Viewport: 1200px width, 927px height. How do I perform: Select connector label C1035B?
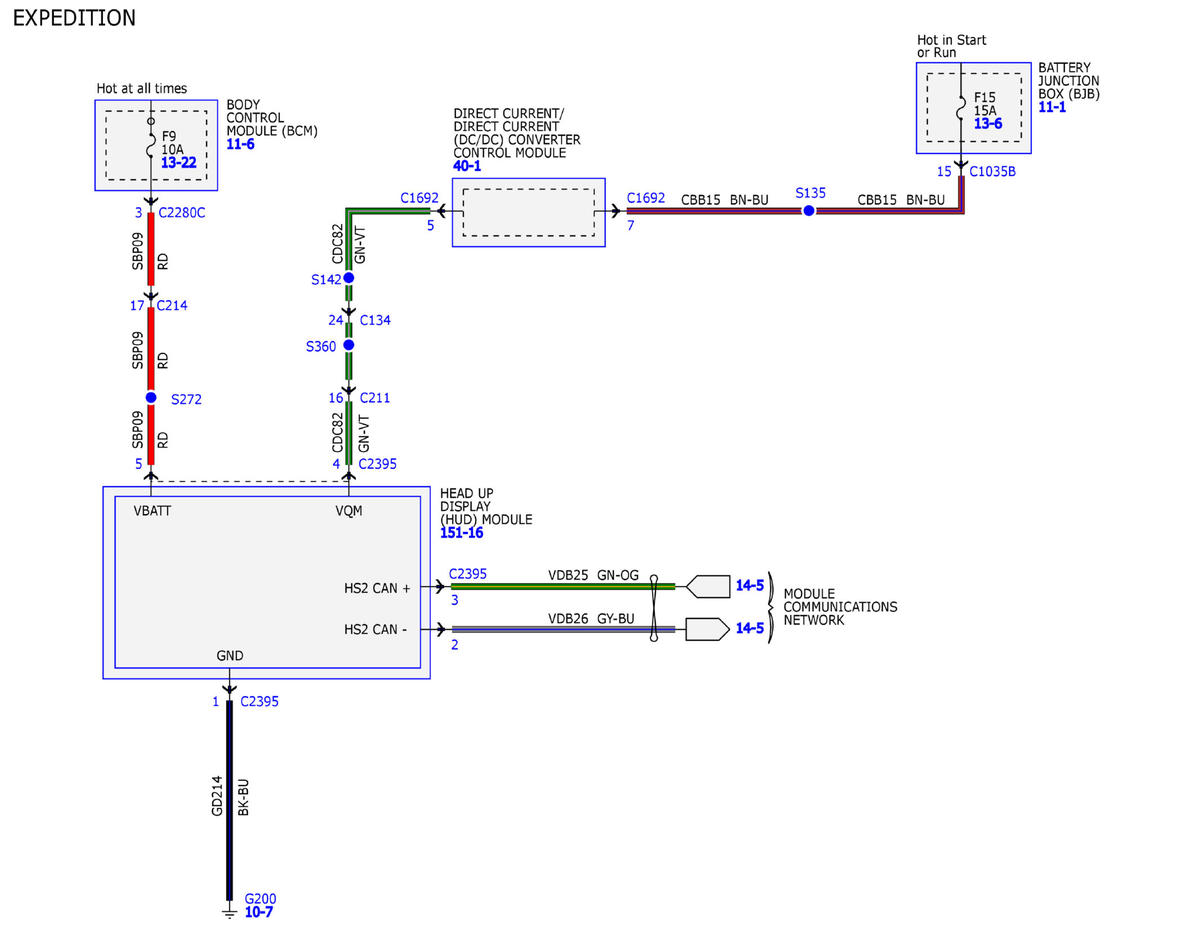993,171
